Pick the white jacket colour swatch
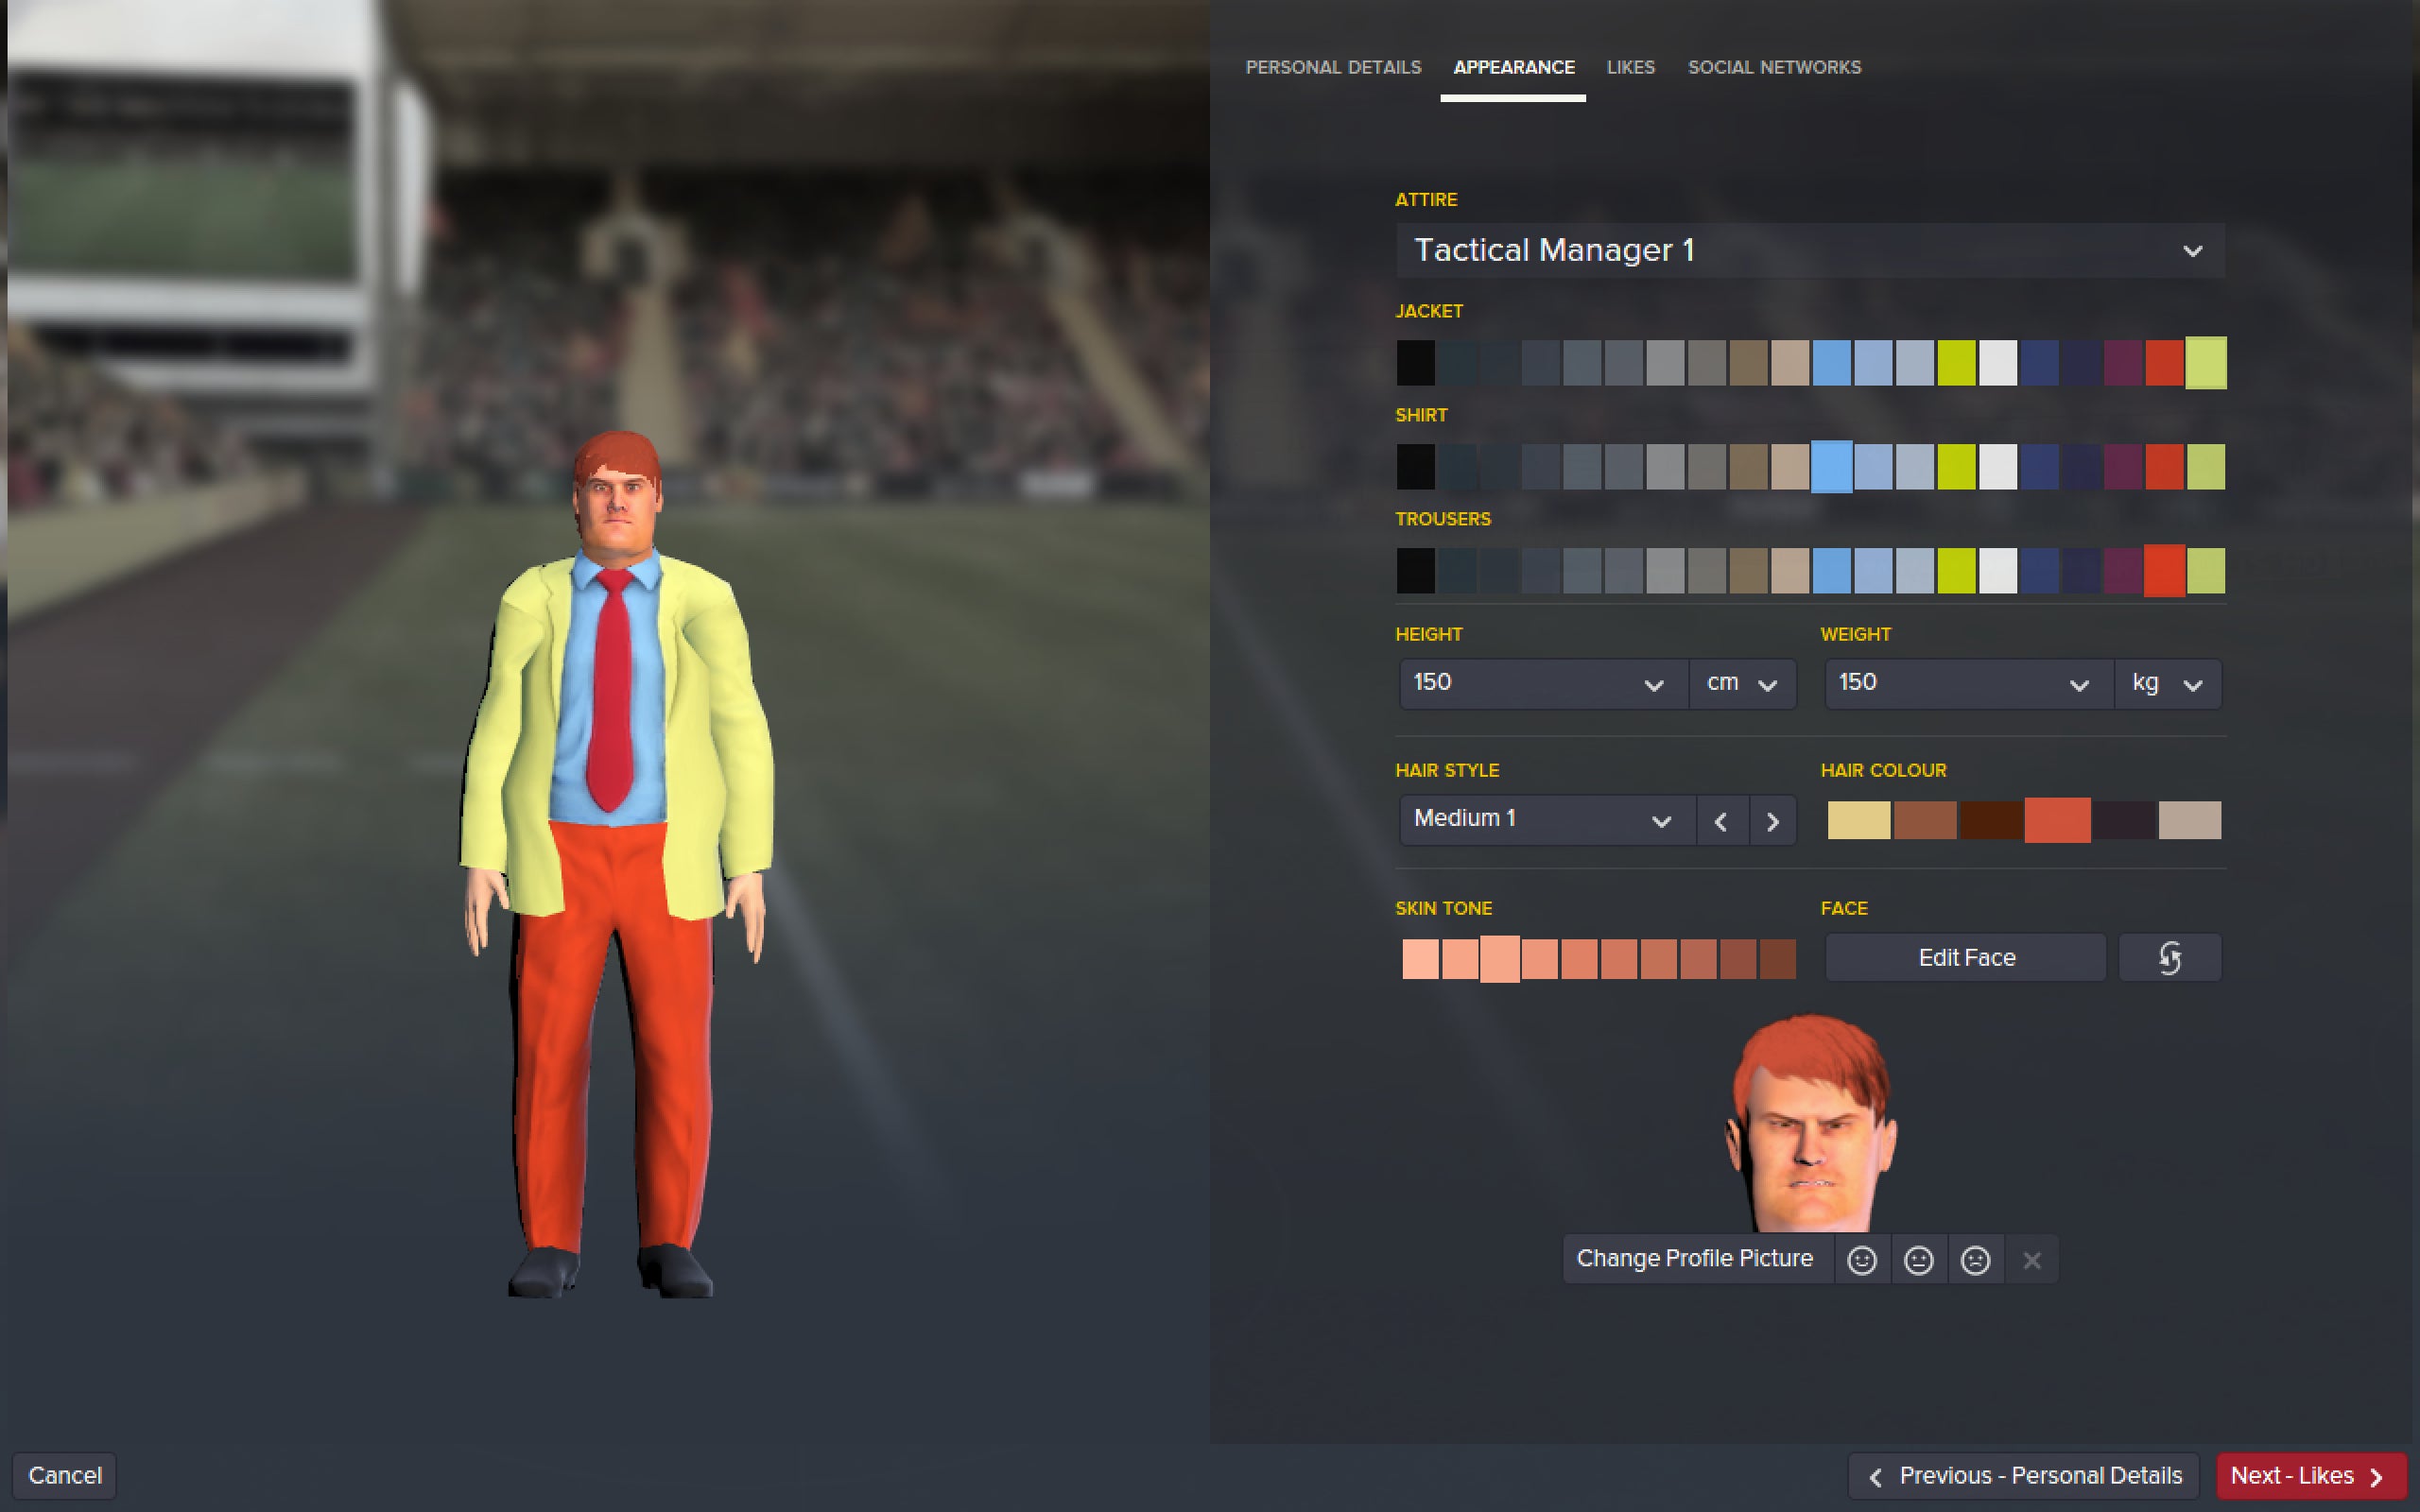2420x1512 pixels. [1997, 363]
